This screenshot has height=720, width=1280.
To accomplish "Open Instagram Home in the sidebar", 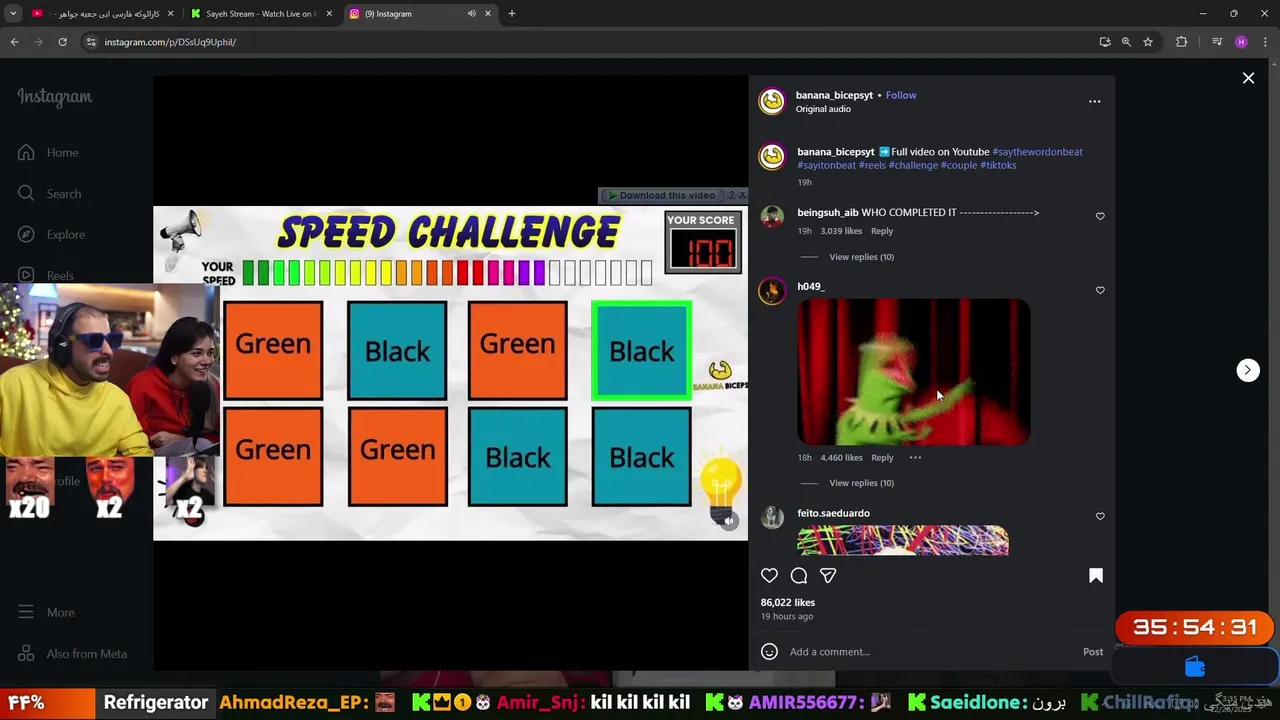I will (47, 152).
